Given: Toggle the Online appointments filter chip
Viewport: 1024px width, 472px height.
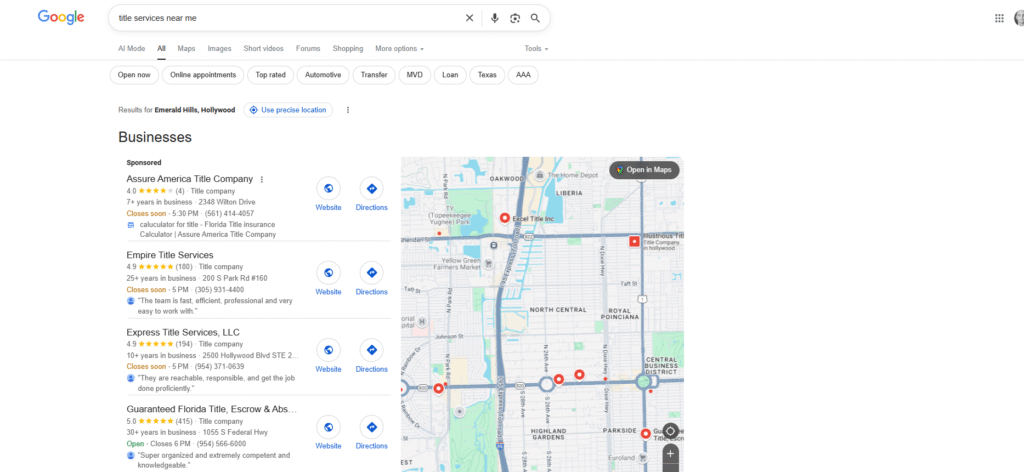Looking at the screenshot, I should [x=203, y=75].
